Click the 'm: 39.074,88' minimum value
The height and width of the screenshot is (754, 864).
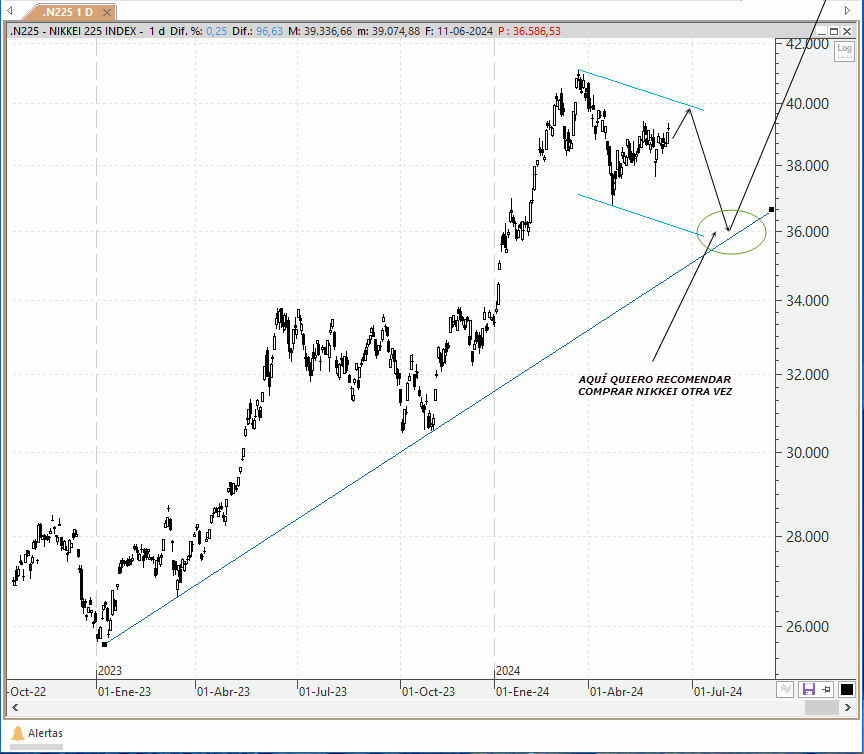tap(388, 31)
